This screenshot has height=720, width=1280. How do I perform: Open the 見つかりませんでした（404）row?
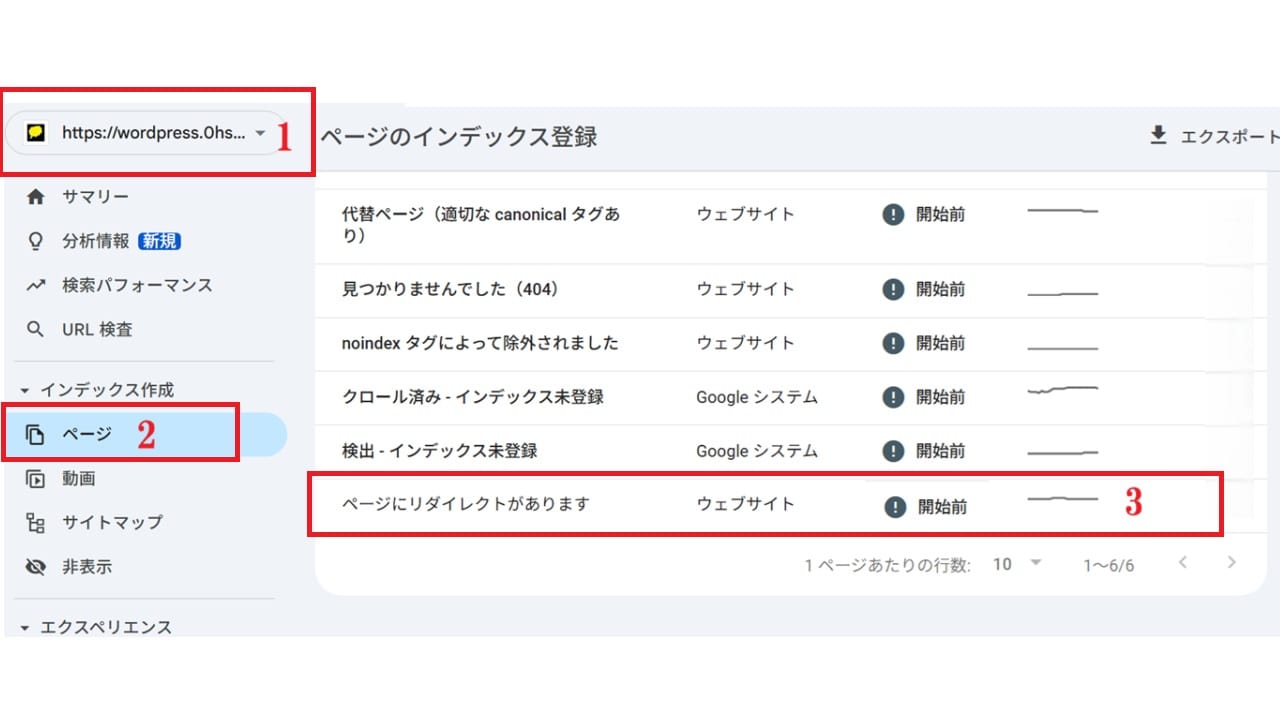pyautogui.click(x=450, y=289)
